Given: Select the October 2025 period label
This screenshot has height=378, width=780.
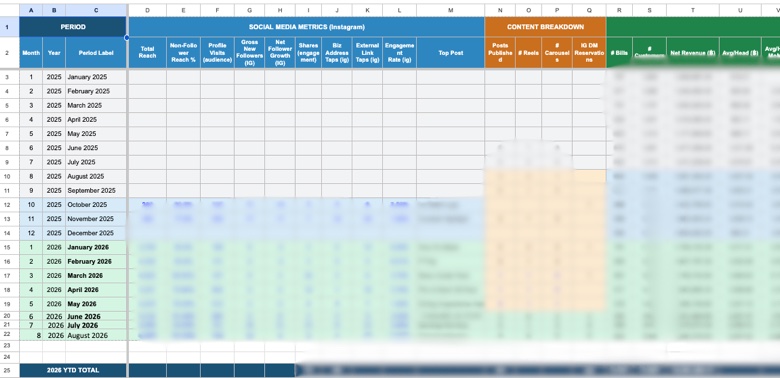Looking at the screenshot, I should pos(96,205).
